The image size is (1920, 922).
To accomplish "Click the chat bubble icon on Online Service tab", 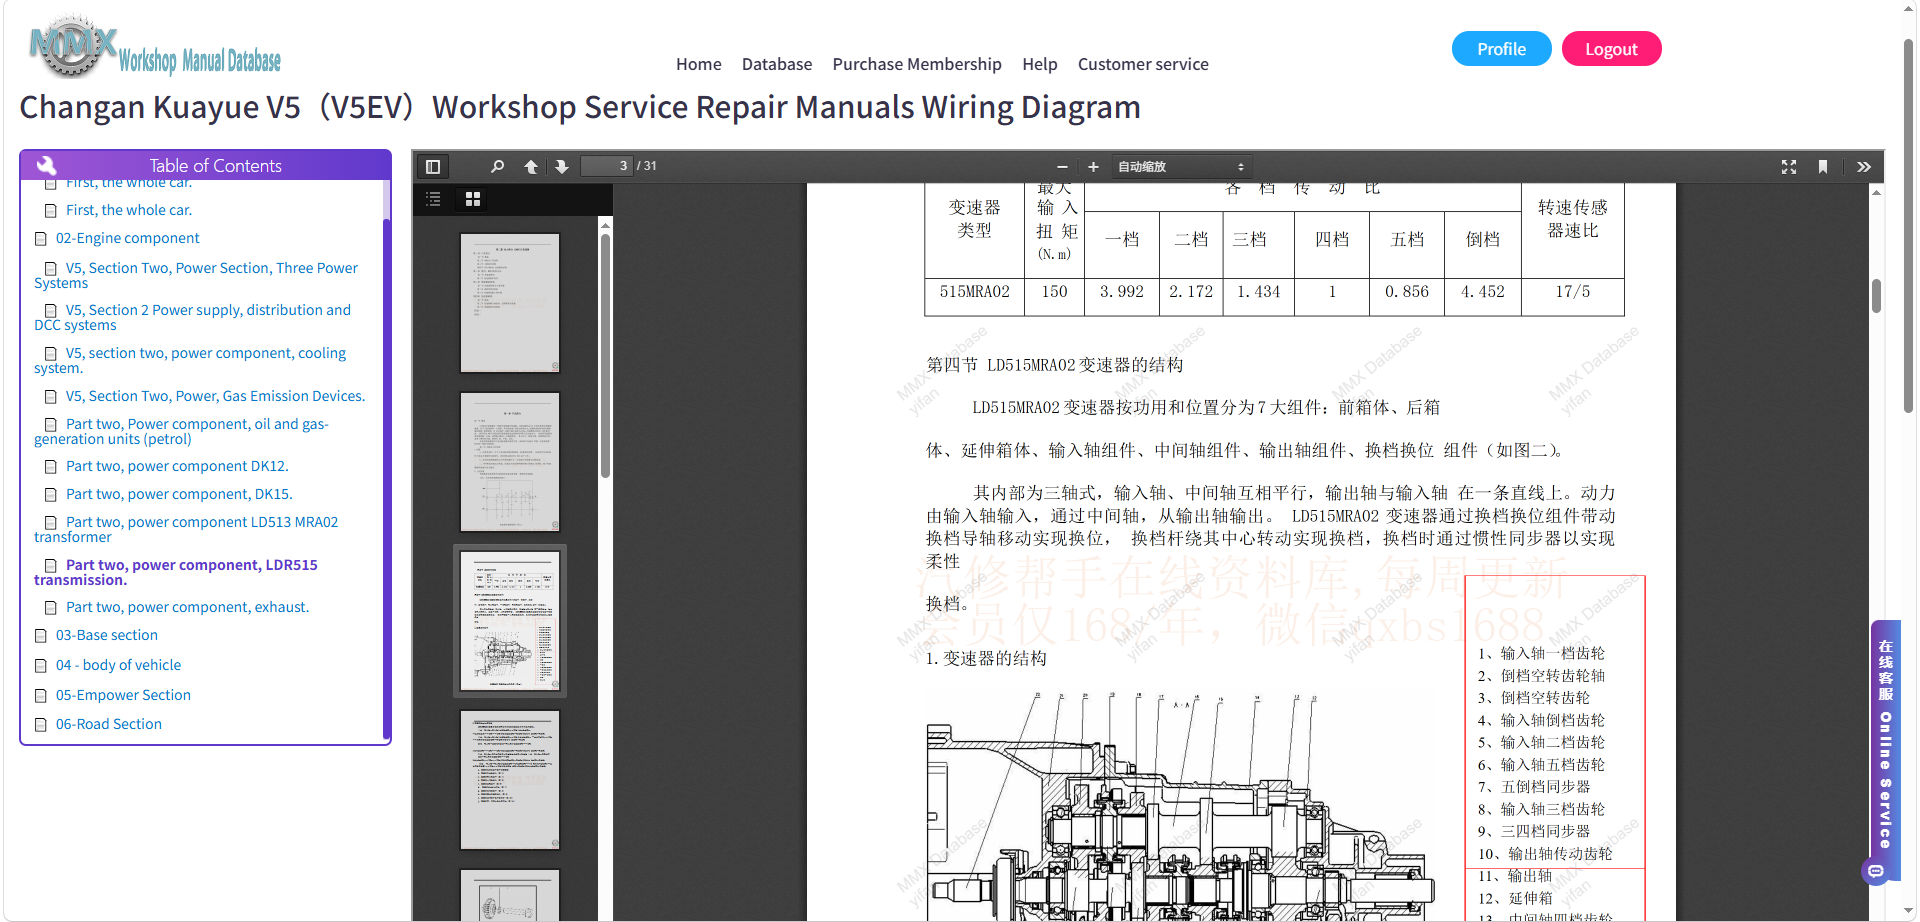I will [1876, 871].
